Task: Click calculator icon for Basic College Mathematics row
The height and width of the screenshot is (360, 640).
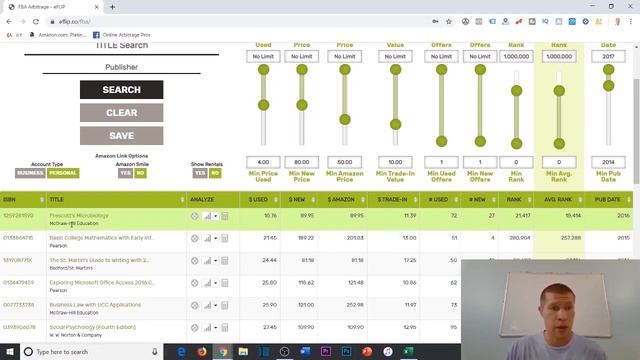Action: (224, 238)
